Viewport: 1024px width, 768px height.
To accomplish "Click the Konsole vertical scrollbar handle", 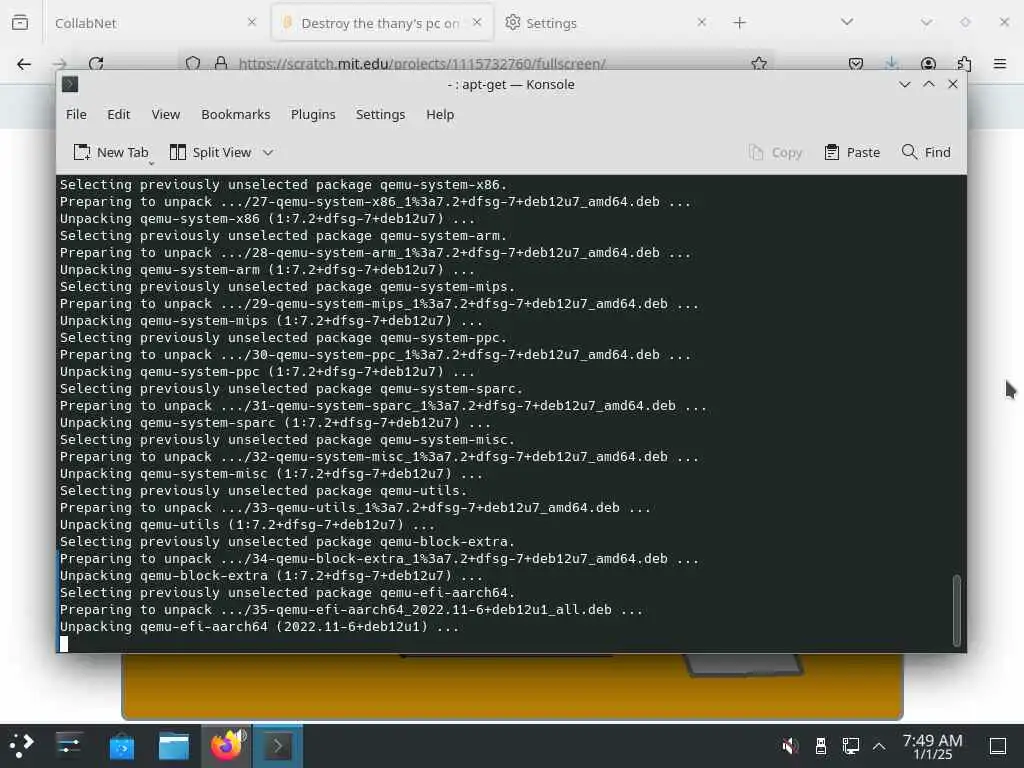I will (x=957, y=610).
